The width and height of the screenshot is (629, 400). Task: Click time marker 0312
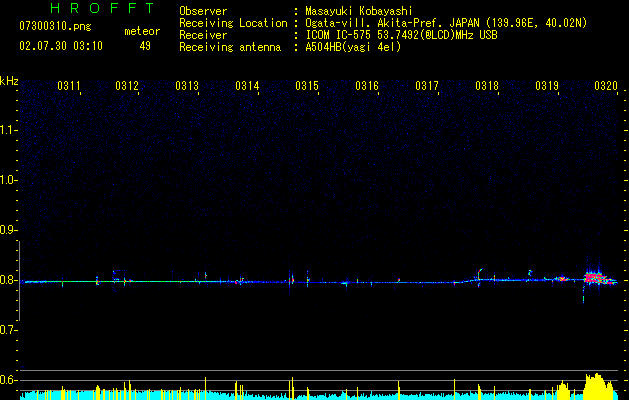[127, 86]
